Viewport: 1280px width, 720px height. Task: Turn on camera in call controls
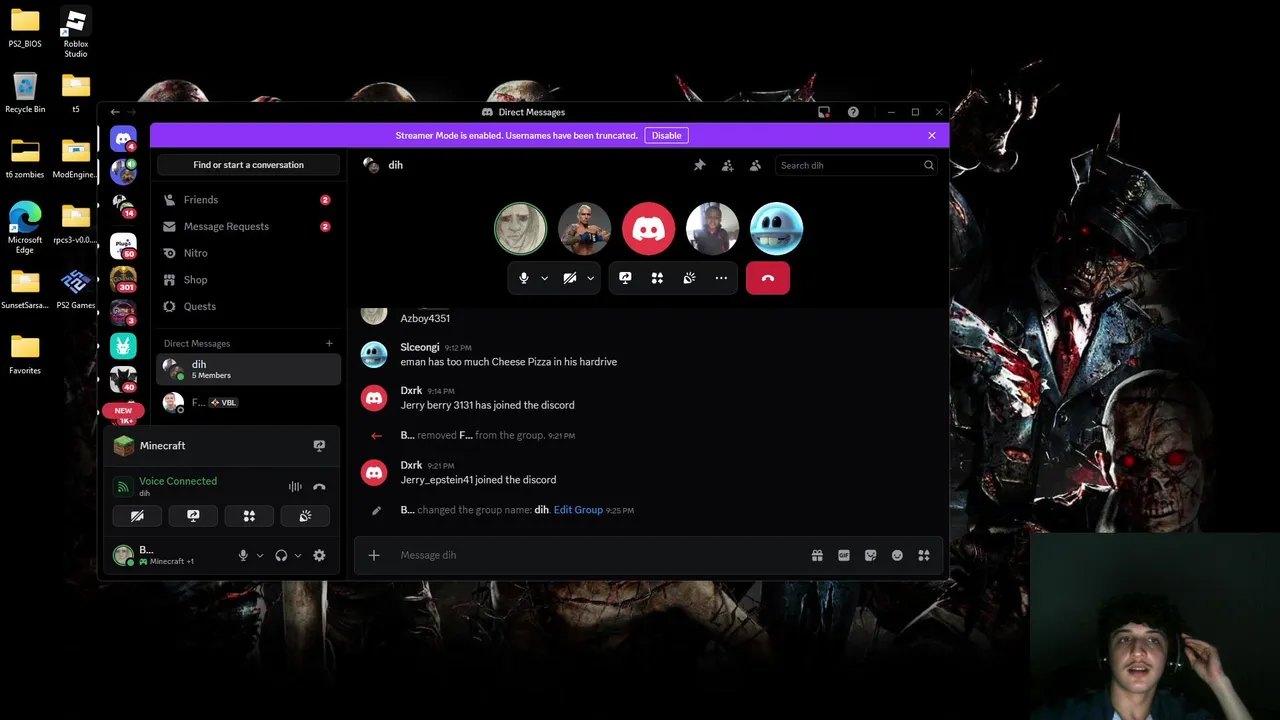(570, 278)
